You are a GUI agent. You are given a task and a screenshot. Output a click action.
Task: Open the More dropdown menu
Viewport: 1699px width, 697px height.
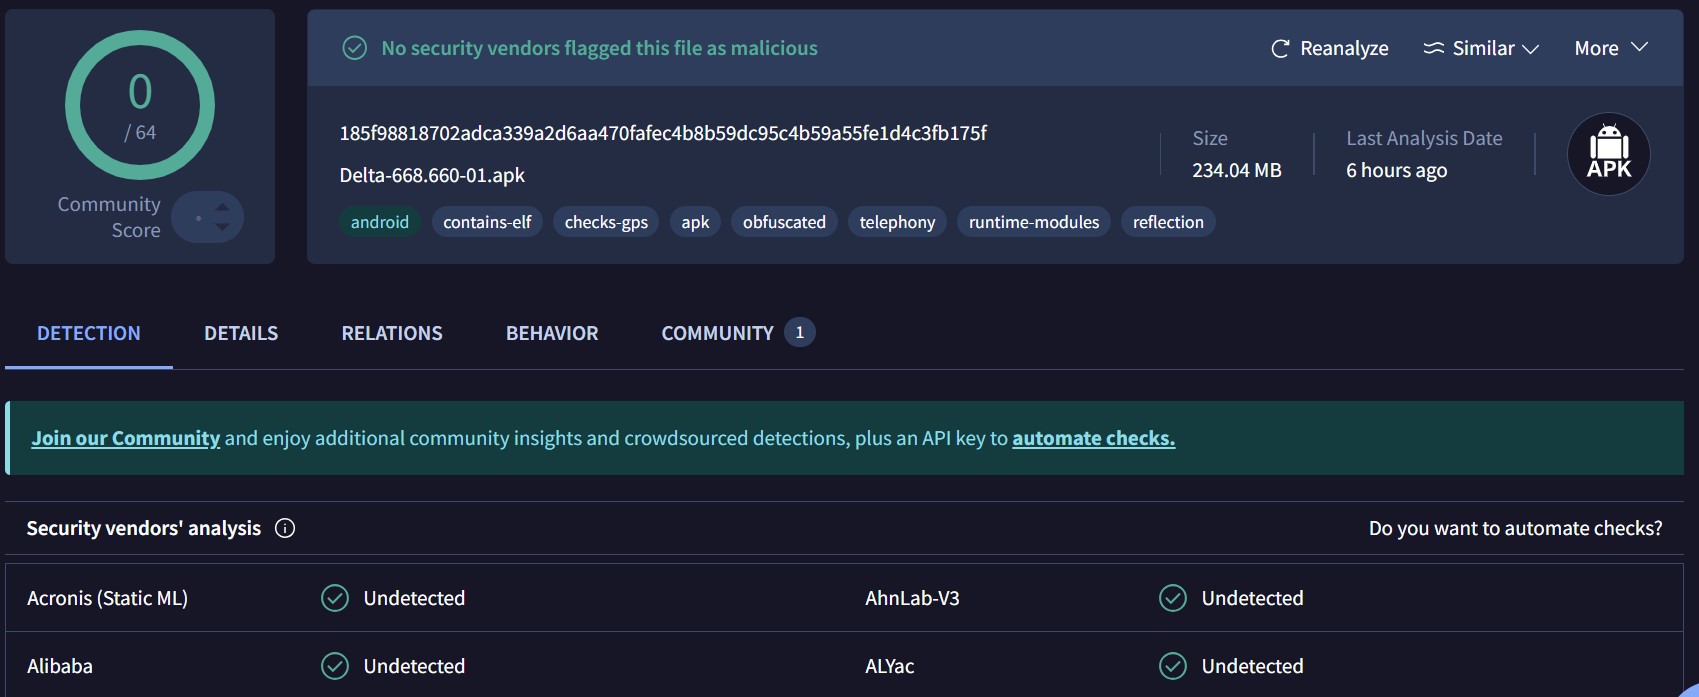tap(1611, 48)
